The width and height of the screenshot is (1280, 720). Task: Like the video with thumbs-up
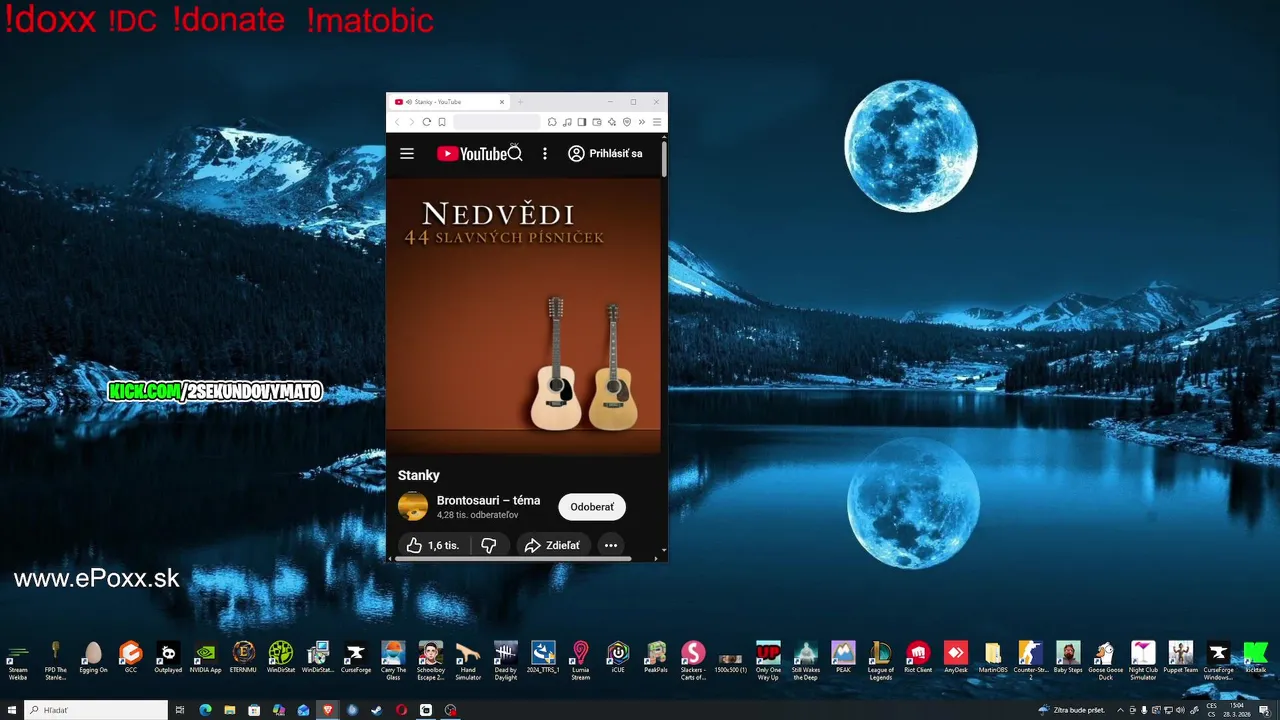432,545
